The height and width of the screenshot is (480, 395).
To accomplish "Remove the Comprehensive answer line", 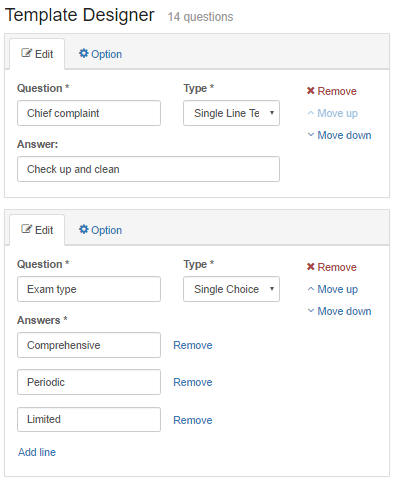I will 193,345.
